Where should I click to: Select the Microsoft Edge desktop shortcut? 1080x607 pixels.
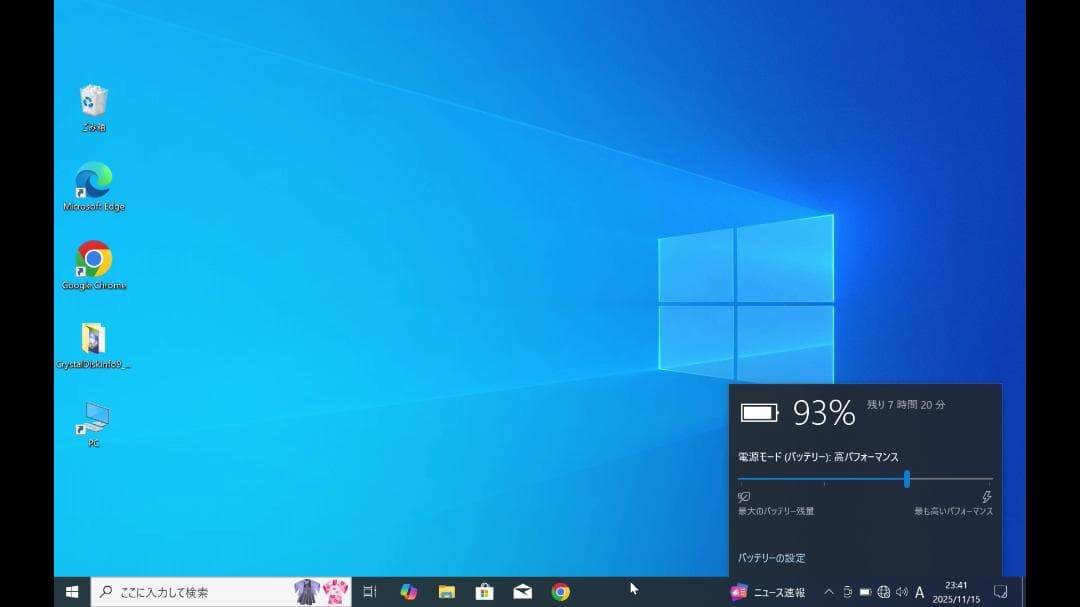click(93, 181)
